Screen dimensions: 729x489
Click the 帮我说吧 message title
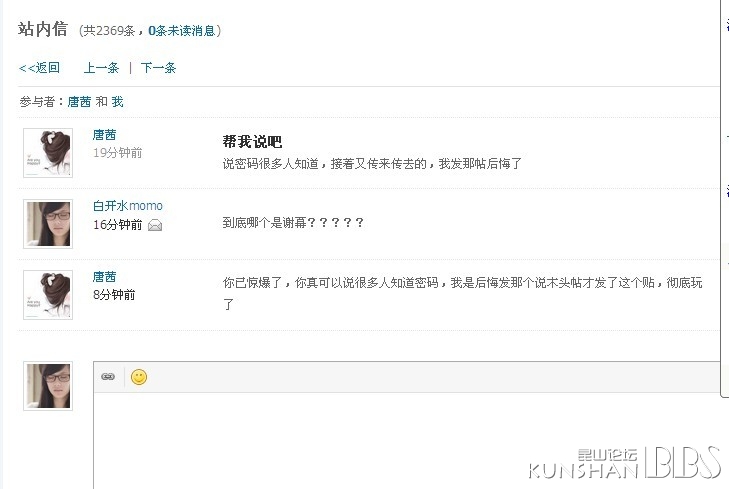coord(252,141)
